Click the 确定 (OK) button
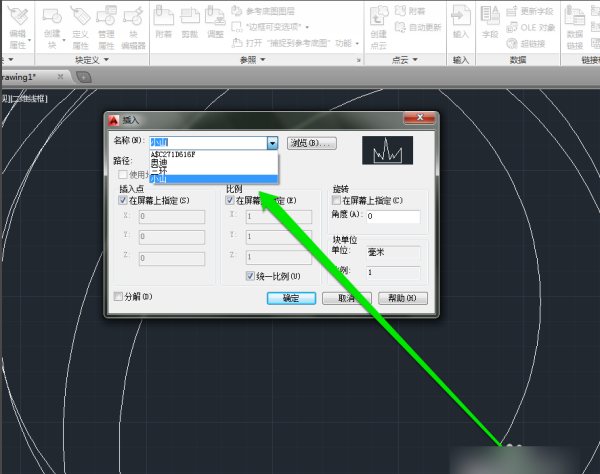Screen dimensions: 600x474 point(291,298)
